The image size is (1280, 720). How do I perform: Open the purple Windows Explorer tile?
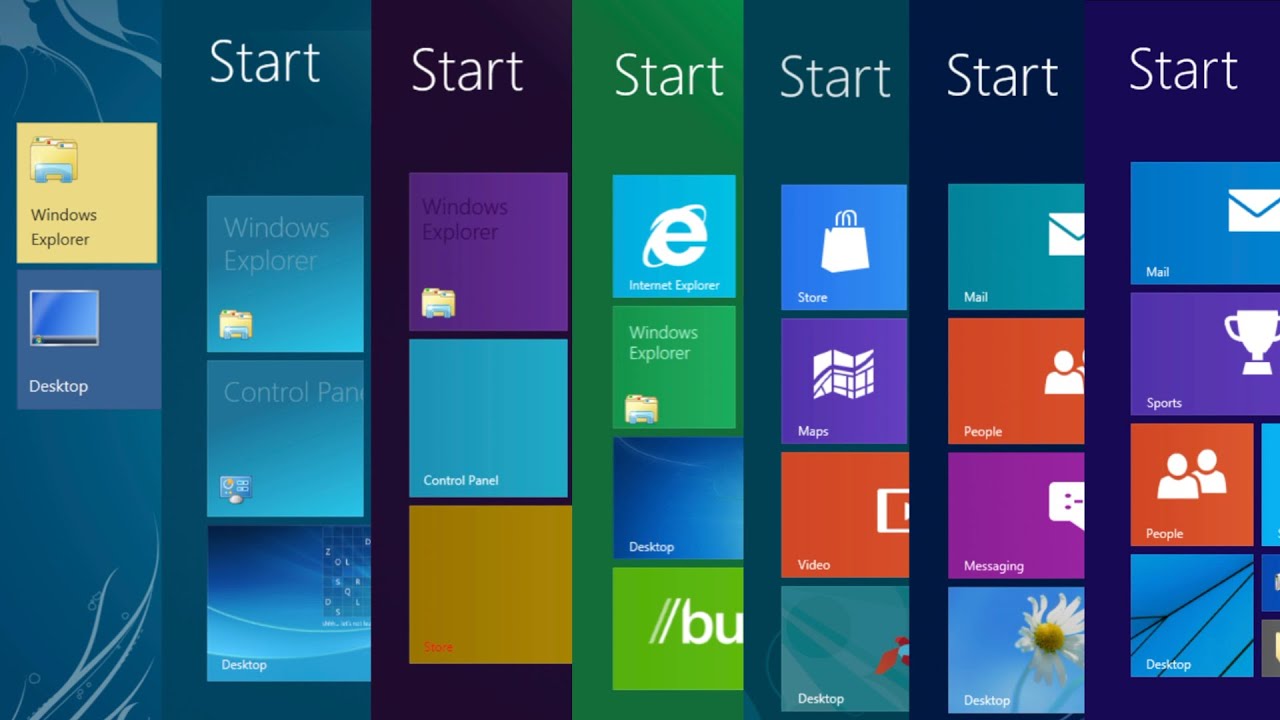(488, 252)
